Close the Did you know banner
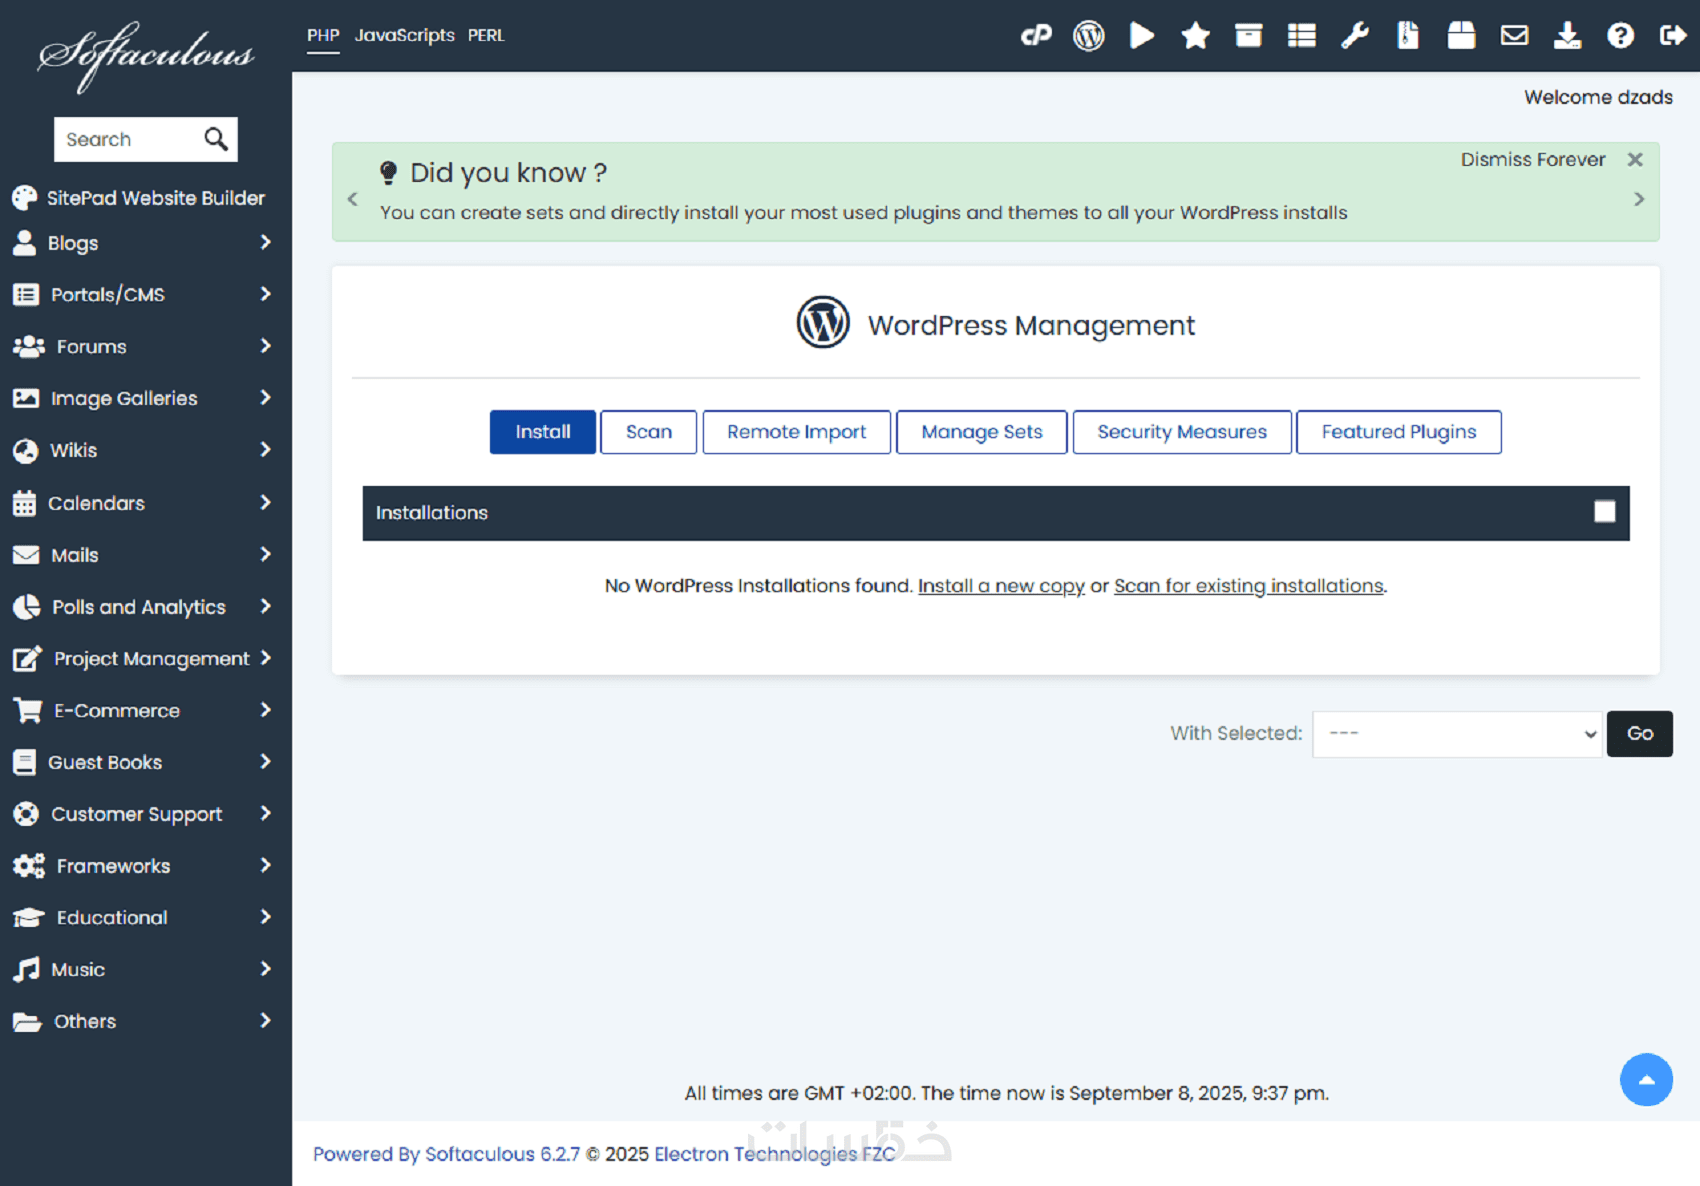This screenshot has height=1186, width=1700. point(1635,160)
